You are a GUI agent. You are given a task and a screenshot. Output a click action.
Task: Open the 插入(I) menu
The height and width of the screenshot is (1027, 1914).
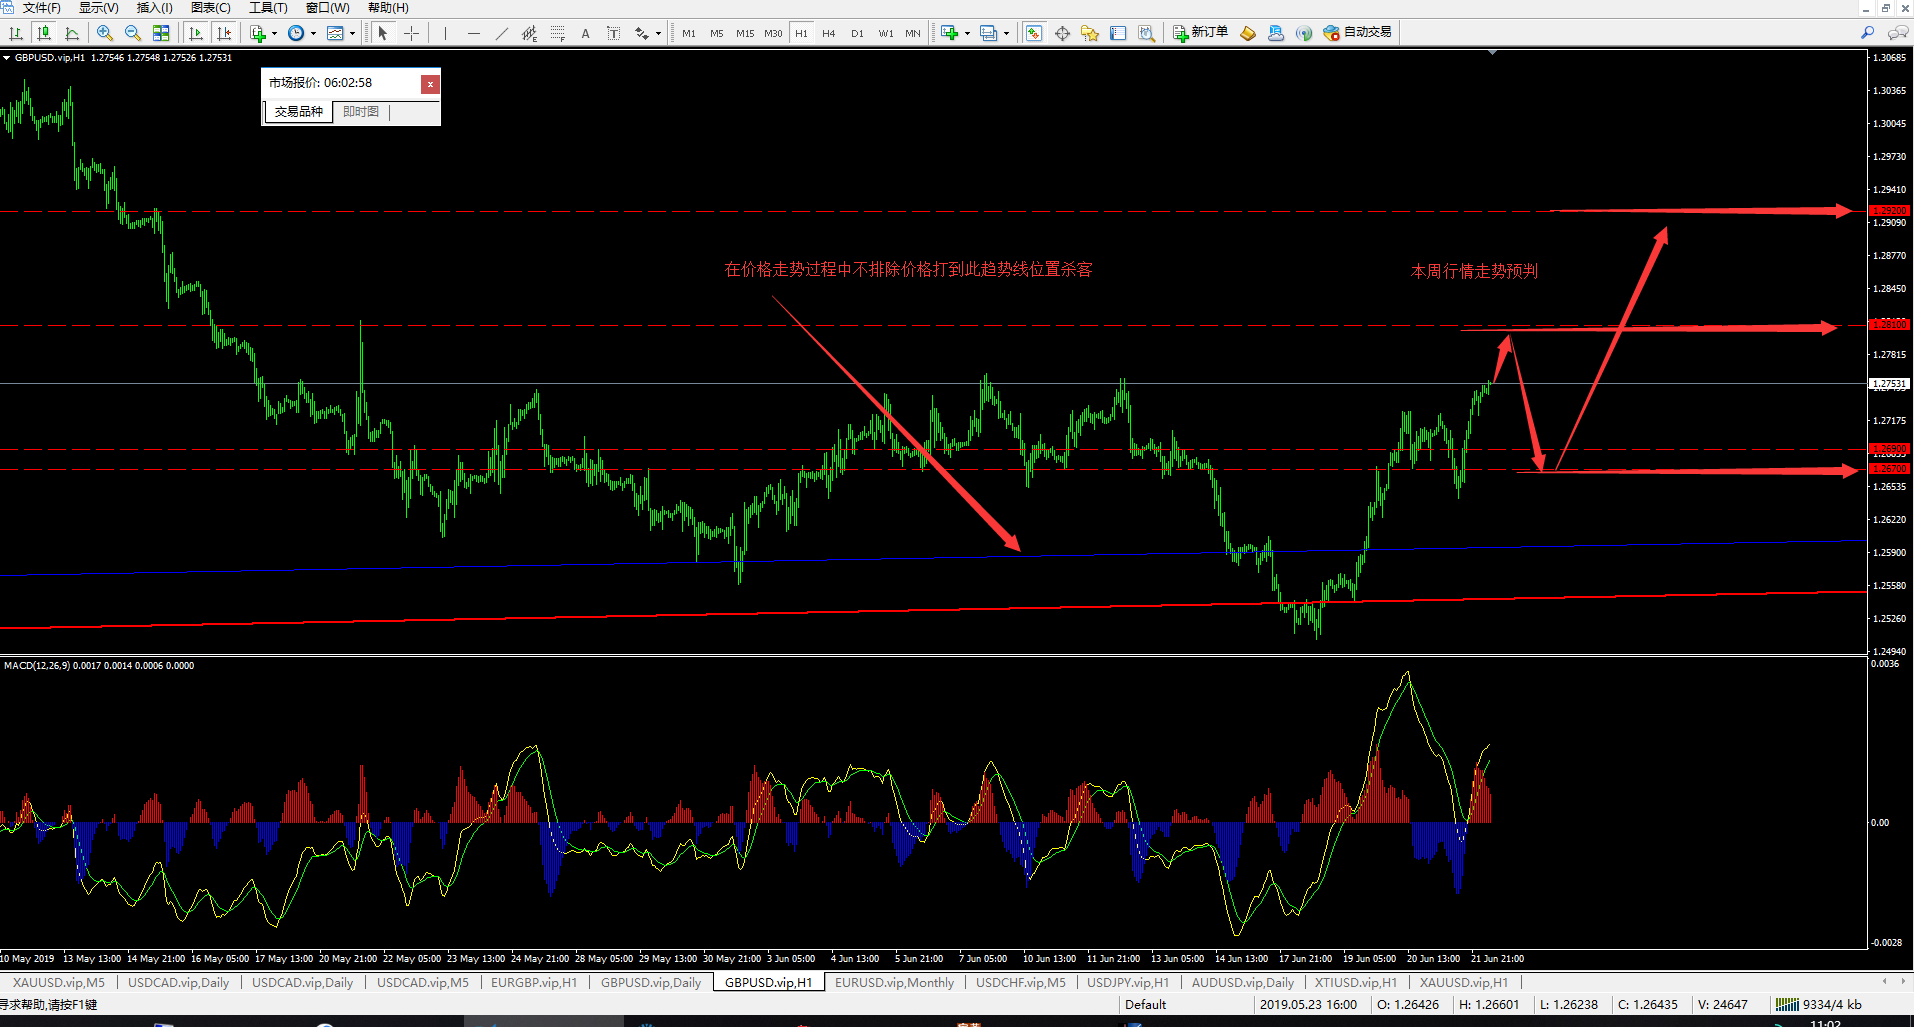tap(154, 8)
